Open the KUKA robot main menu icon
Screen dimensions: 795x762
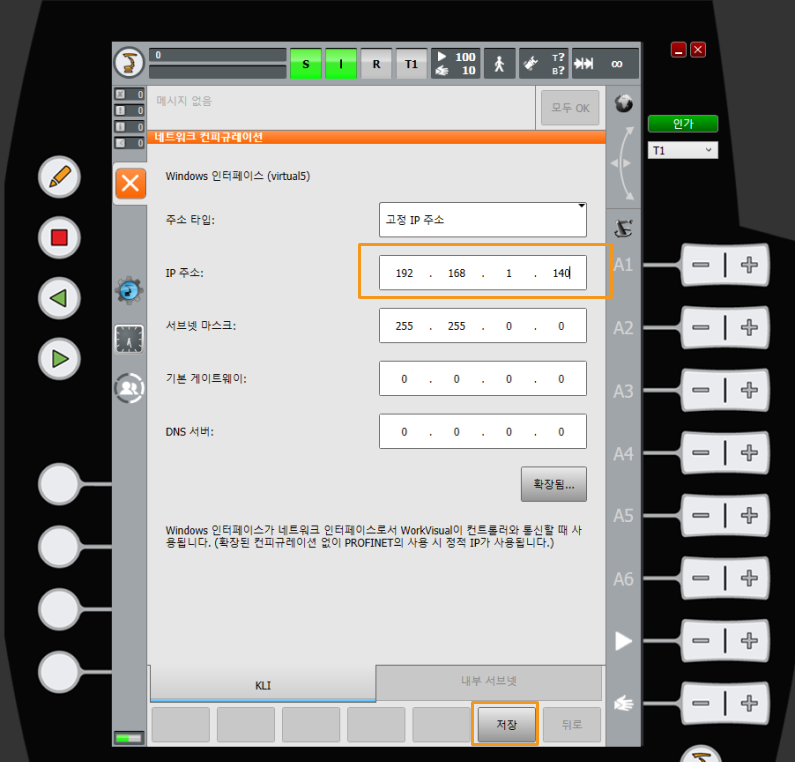pos(129,63)
